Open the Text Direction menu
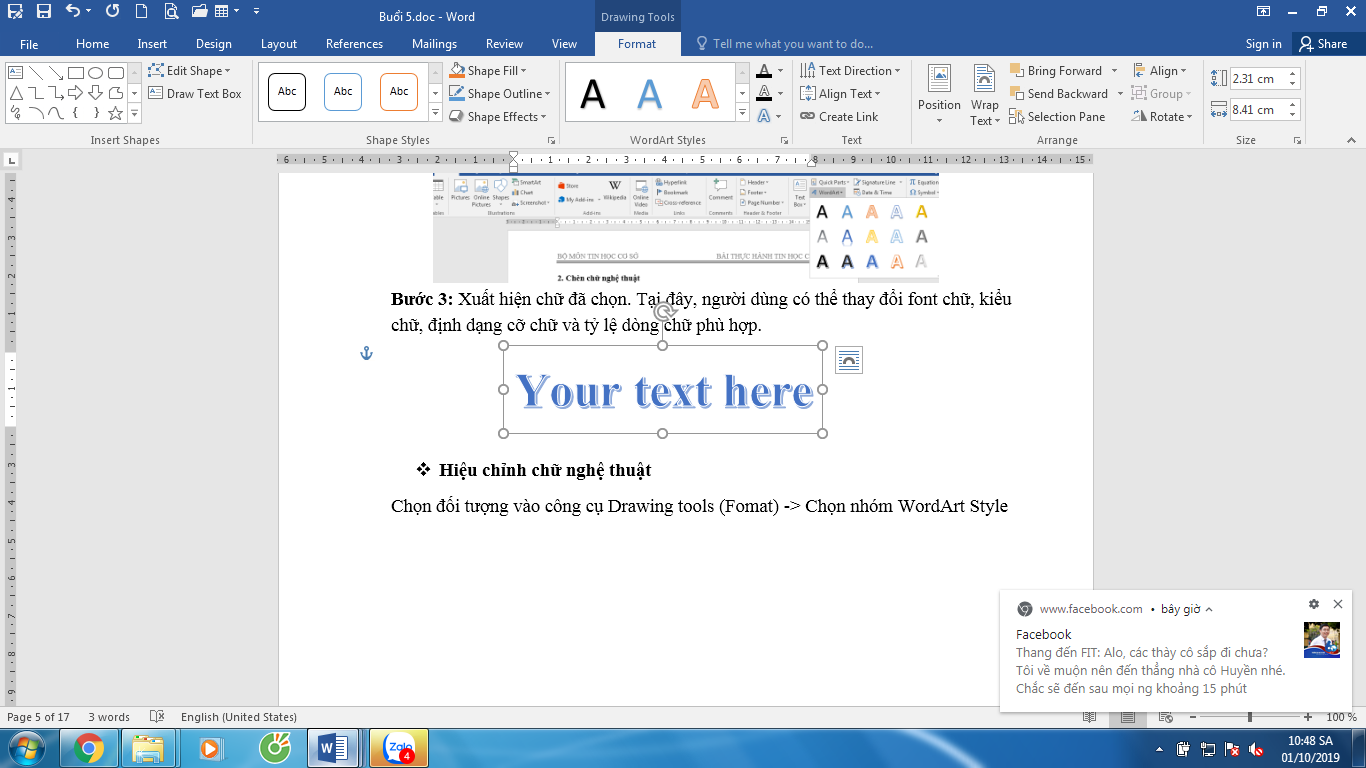This screenshot has width=1366, height=768. [851, 71]
